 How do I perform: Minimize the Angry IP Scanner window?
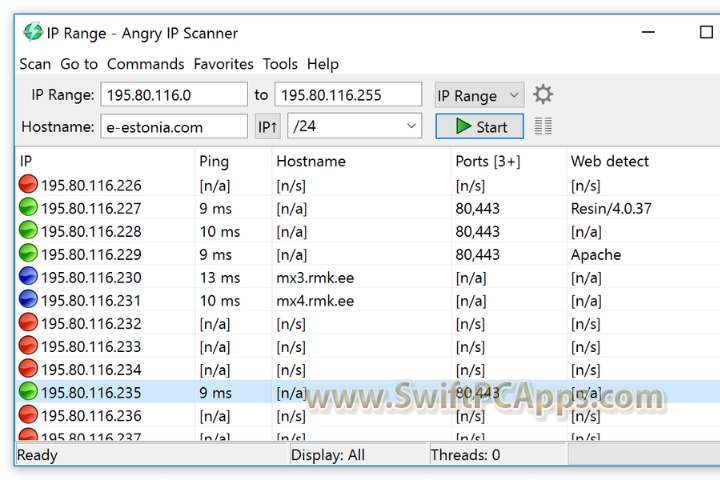click(648, 32)
